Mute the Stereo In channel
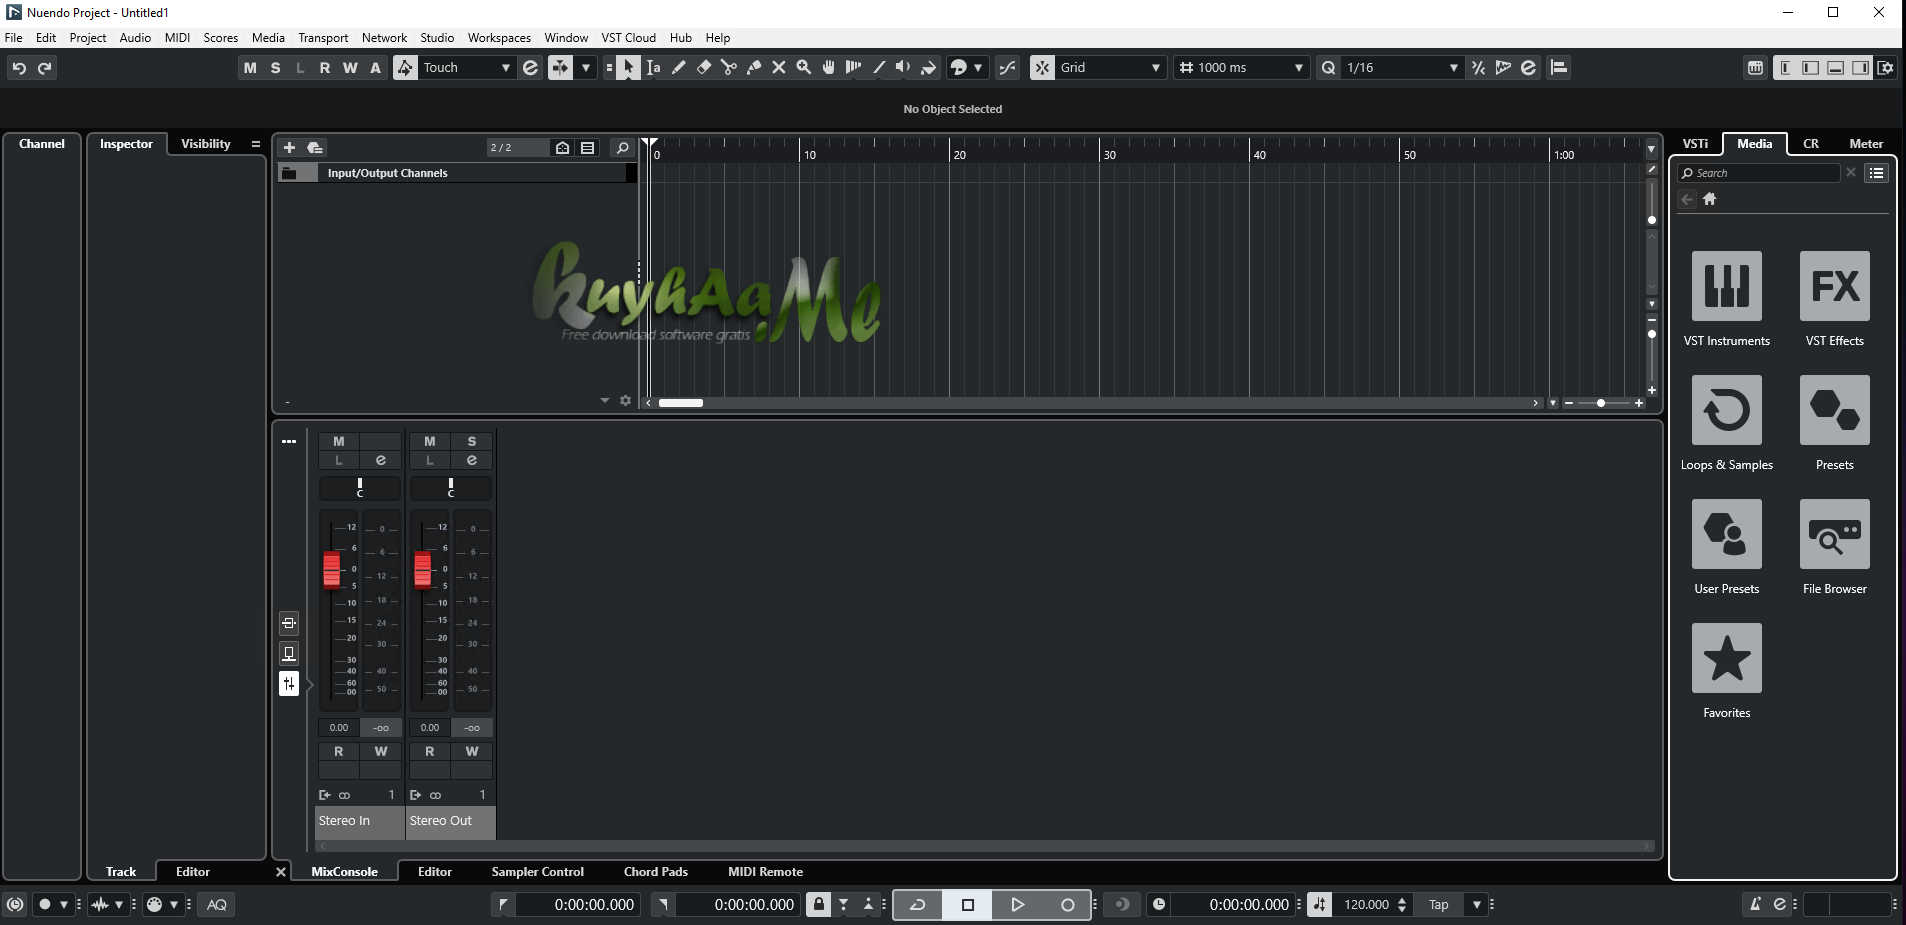 click(339, 441)
